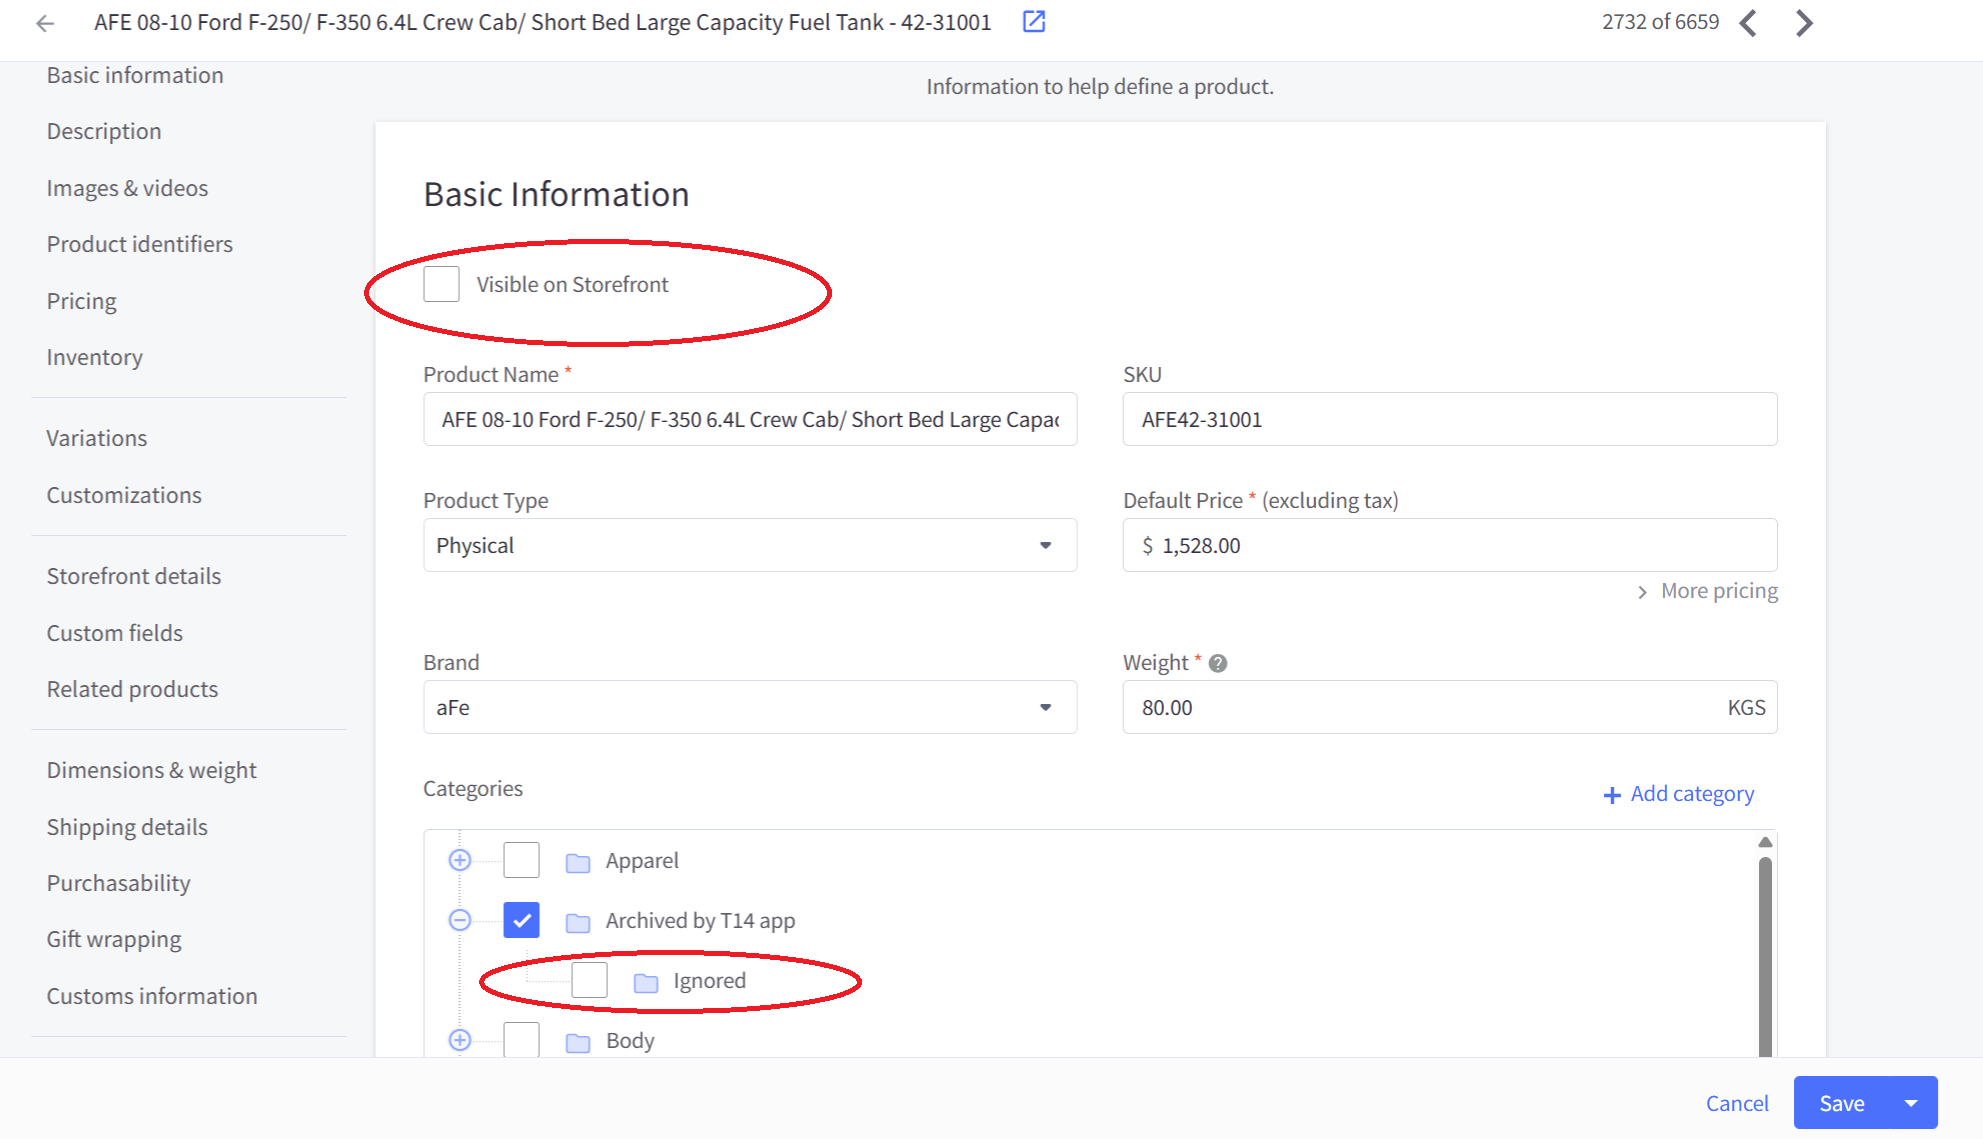The width and height of the screenshot is (1983, 1139).
Task: Click the SKU input field
Action: (x=1449, y=419)
